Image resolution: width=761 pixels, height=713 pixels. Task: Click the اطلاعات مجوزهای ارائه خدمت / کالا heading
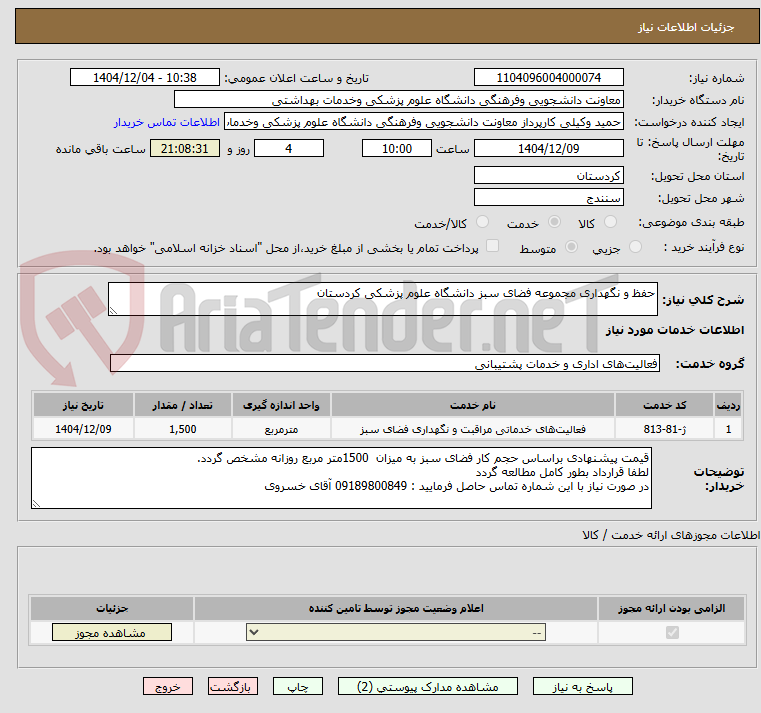pos(671,535)
